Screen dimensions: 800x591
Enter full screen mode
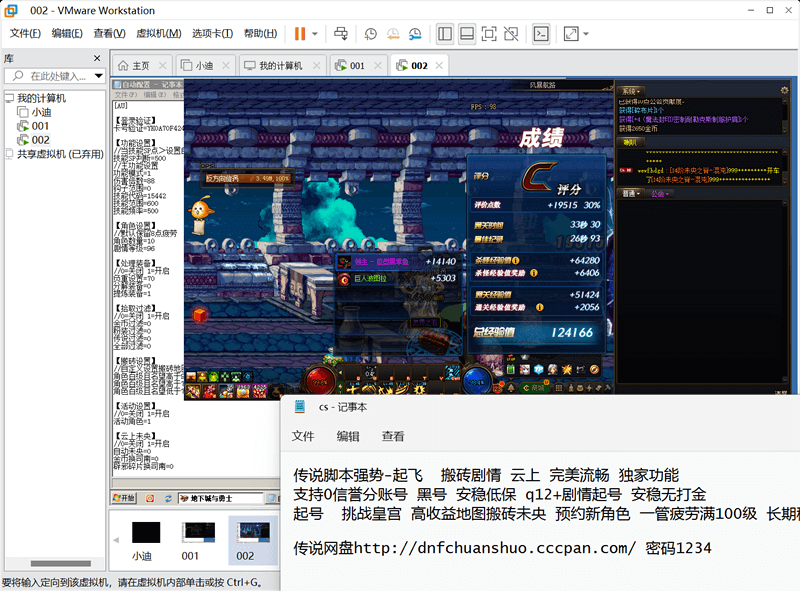click(489, 34)
